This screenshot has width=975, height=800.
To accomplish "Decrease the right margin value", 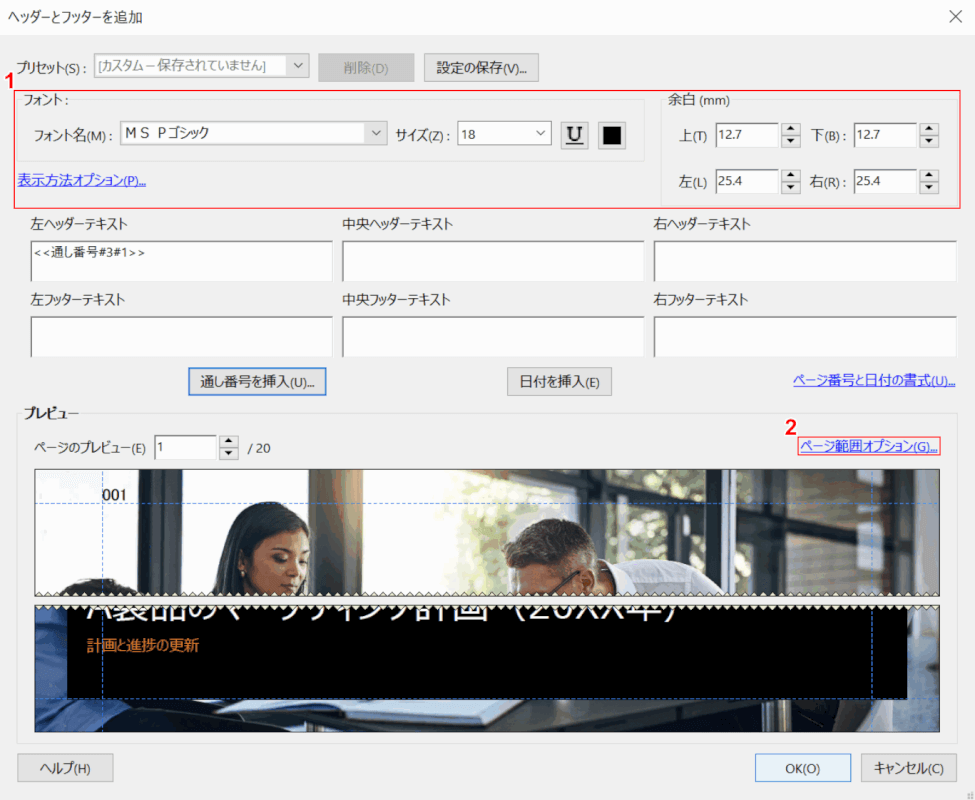I will (x=929, y=187).
